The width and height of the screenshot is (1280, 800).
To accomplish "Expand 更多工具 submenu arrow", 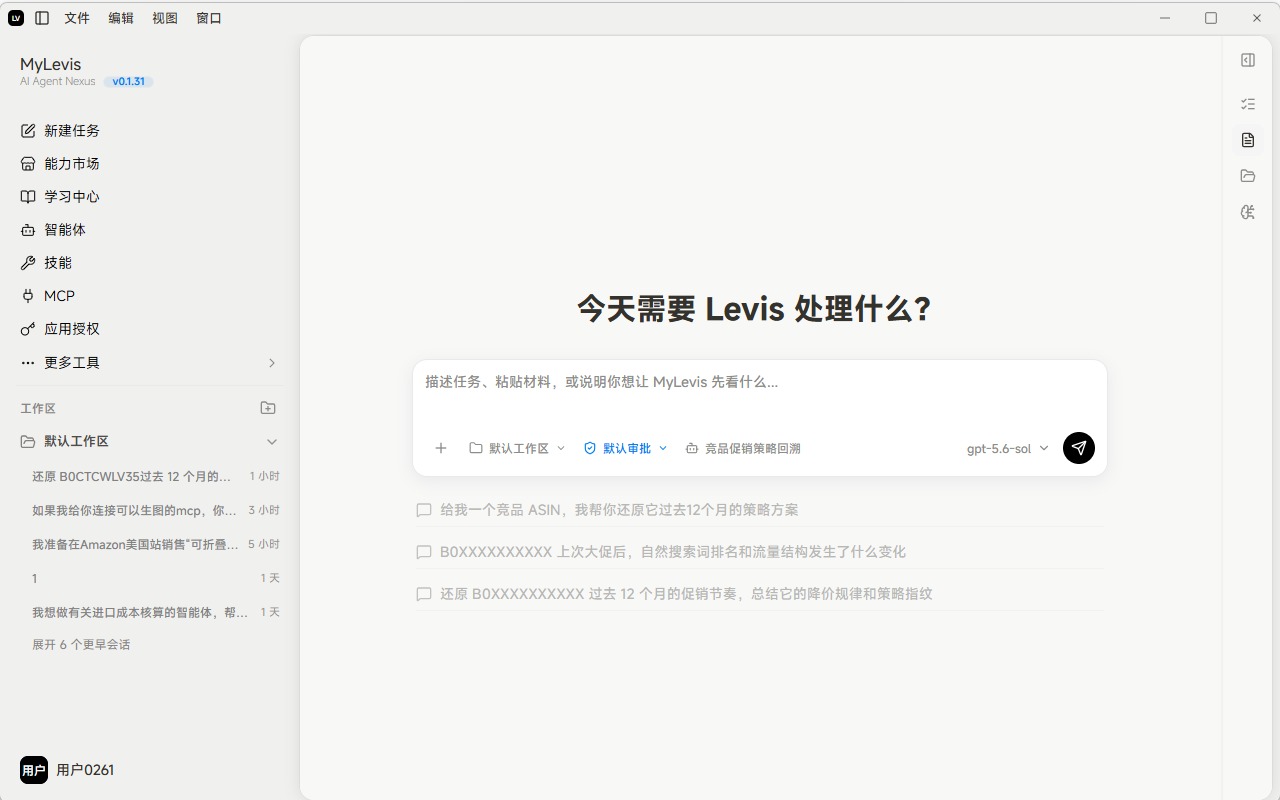I will point(271,363).
